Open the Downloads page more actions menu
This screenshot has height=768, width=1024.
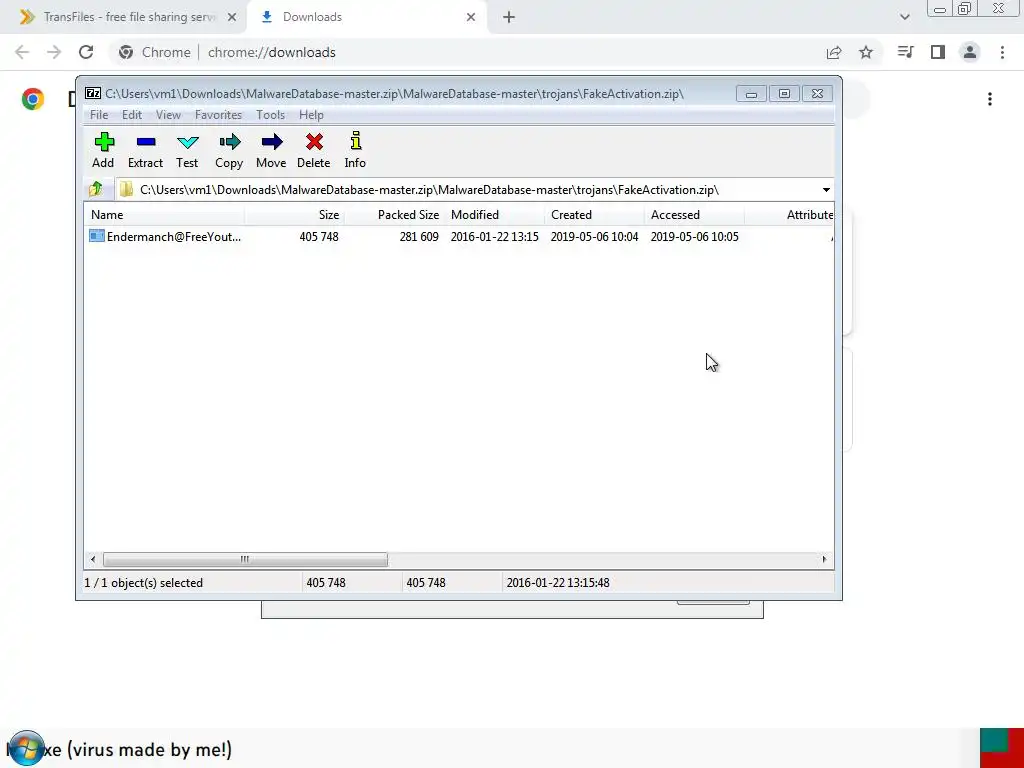click(x=990, y=99)
